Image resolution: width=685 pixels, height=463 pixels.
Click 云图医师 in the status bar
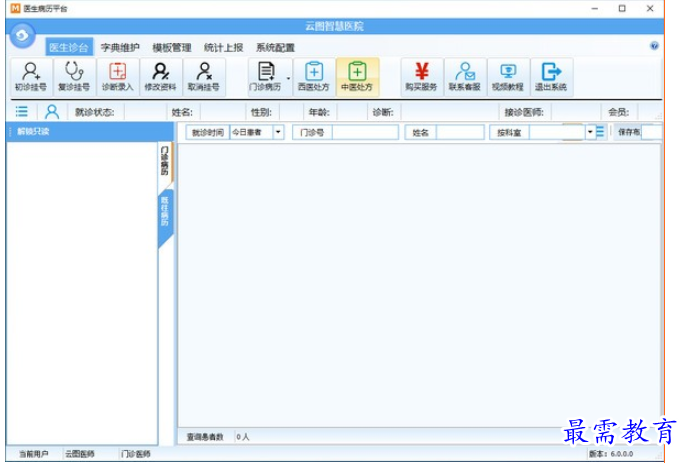[80, 454]
